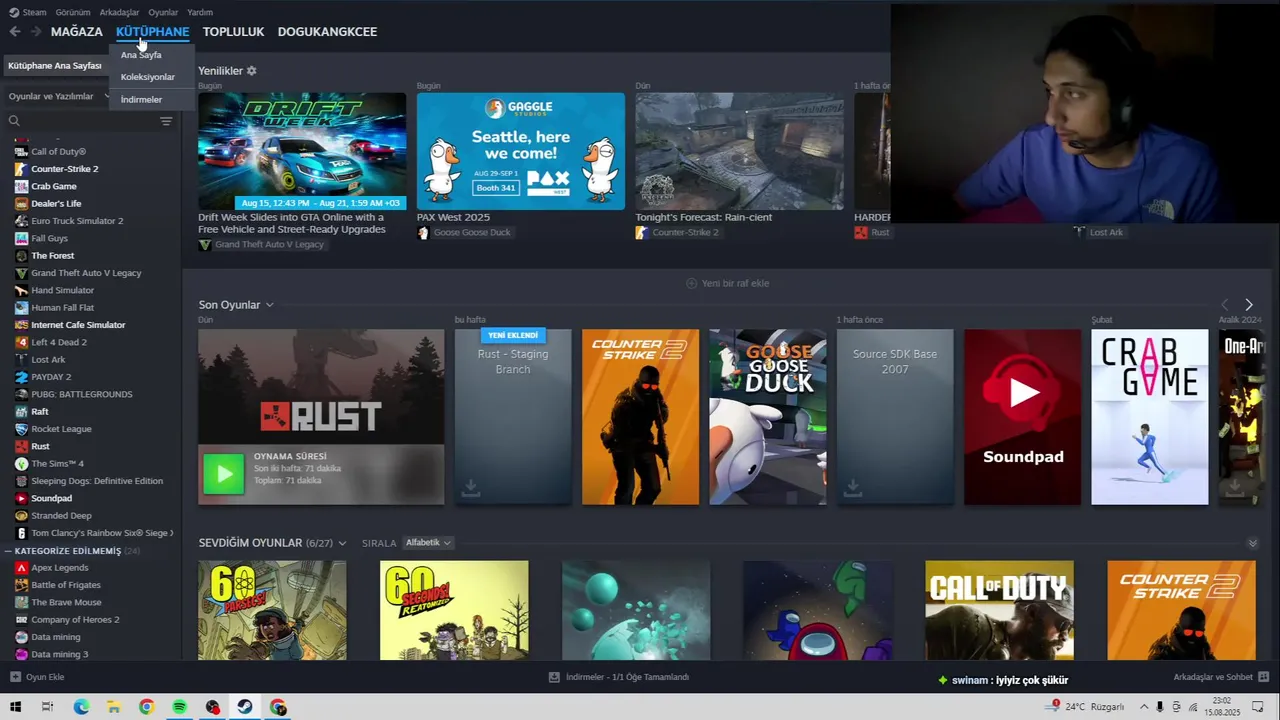
Task: Open File Explorer from the taskbar
Action: (x=114, y=707)
